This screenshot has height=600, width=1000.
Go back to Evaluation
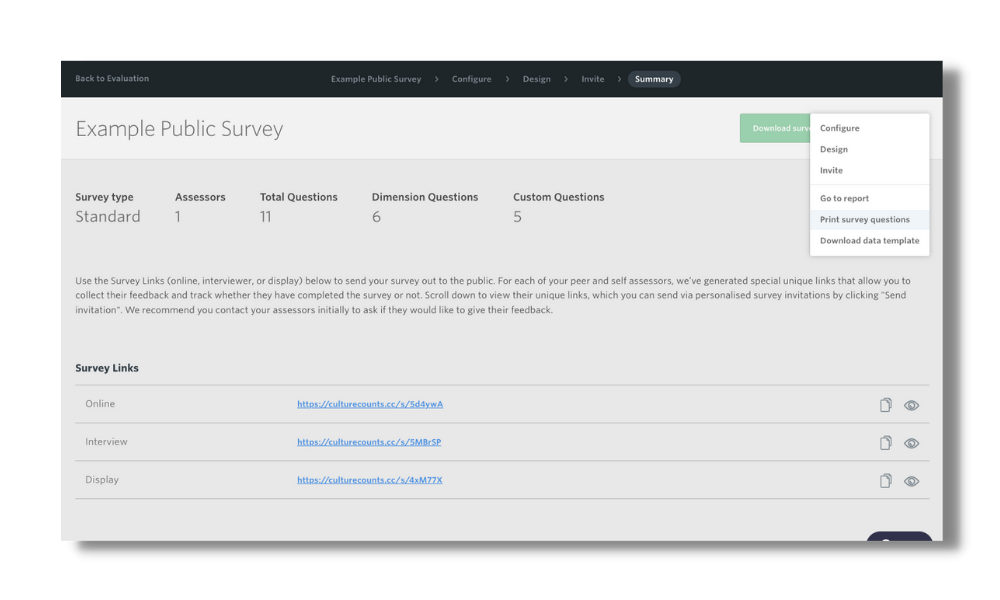[x=112, y=78]
